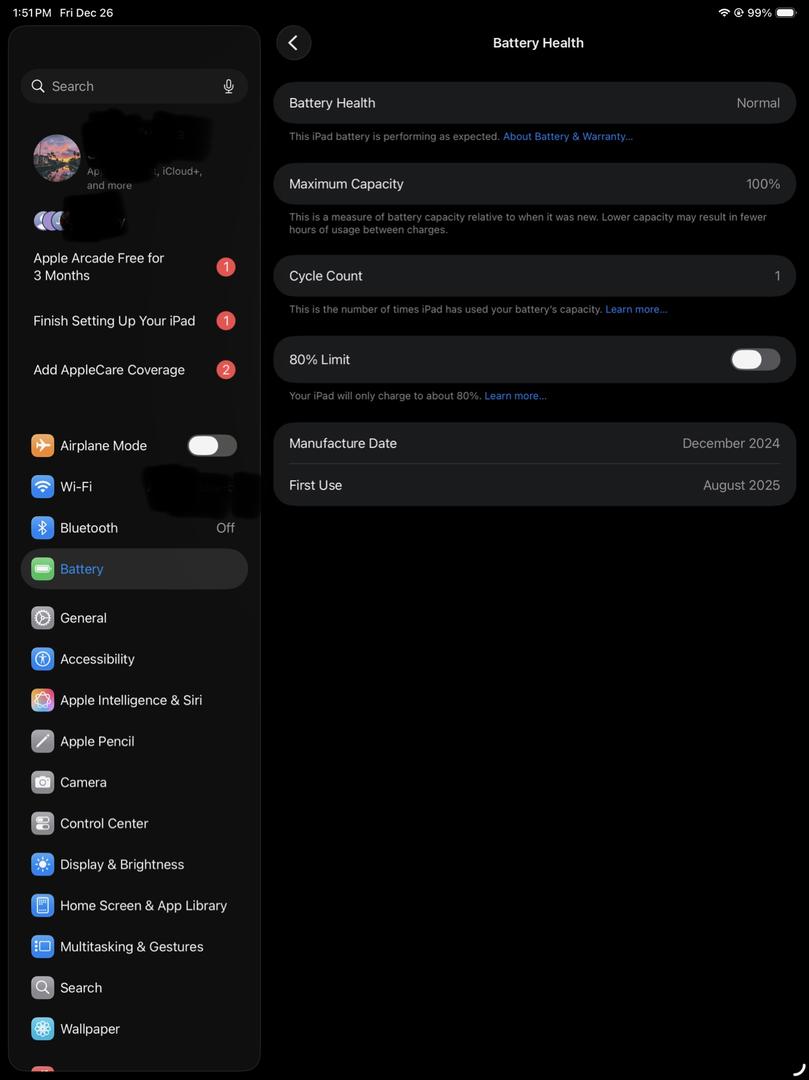Tap the battery indicator in status bar
Screen dimensions: 809x1080
(x=786, y=12)
